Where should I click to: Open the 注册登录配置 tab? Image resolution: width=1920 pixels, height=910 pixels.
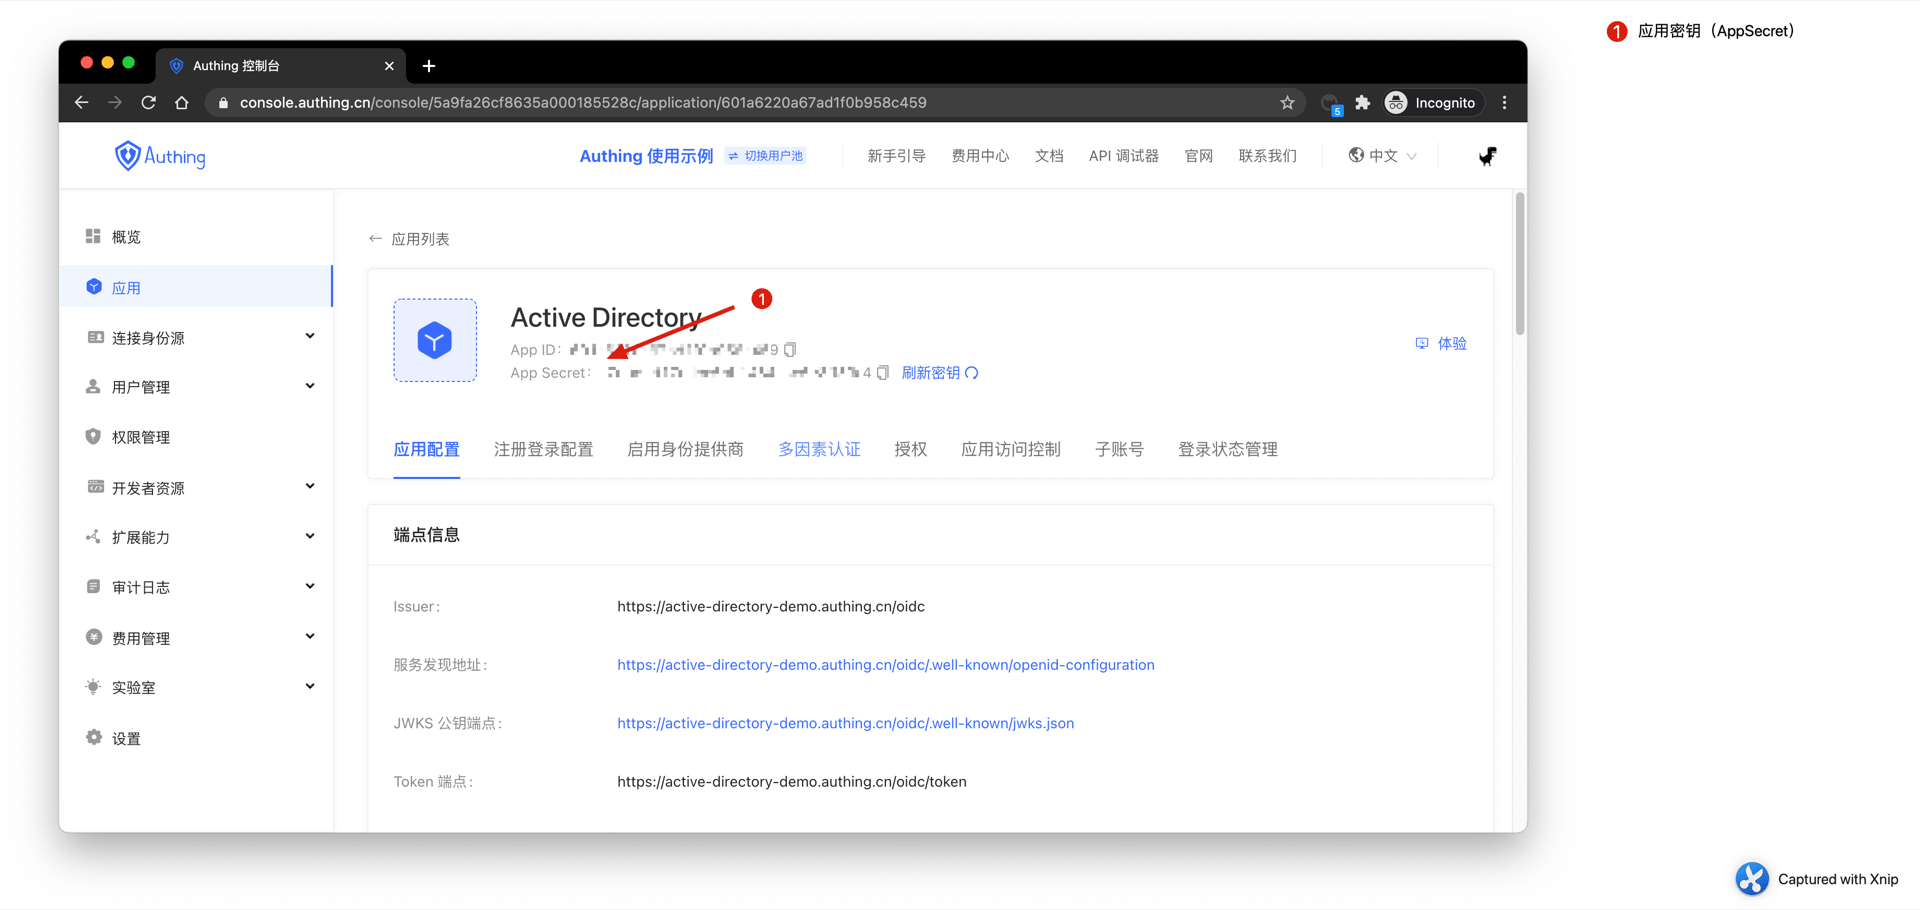point(543,450)
